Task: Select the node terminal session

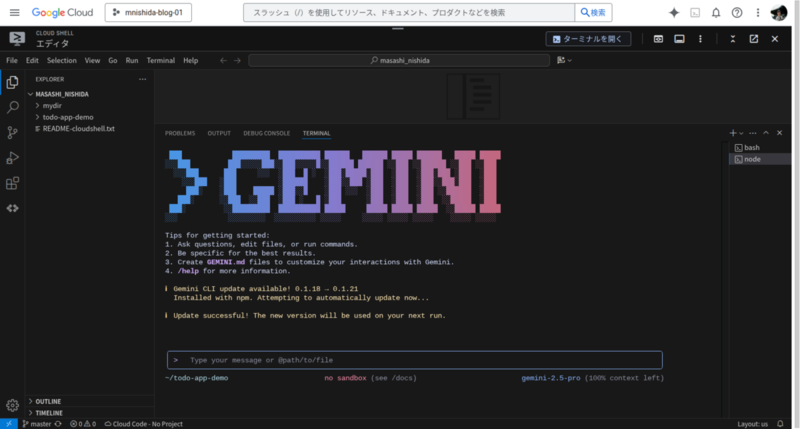Action: coord(760,159)
